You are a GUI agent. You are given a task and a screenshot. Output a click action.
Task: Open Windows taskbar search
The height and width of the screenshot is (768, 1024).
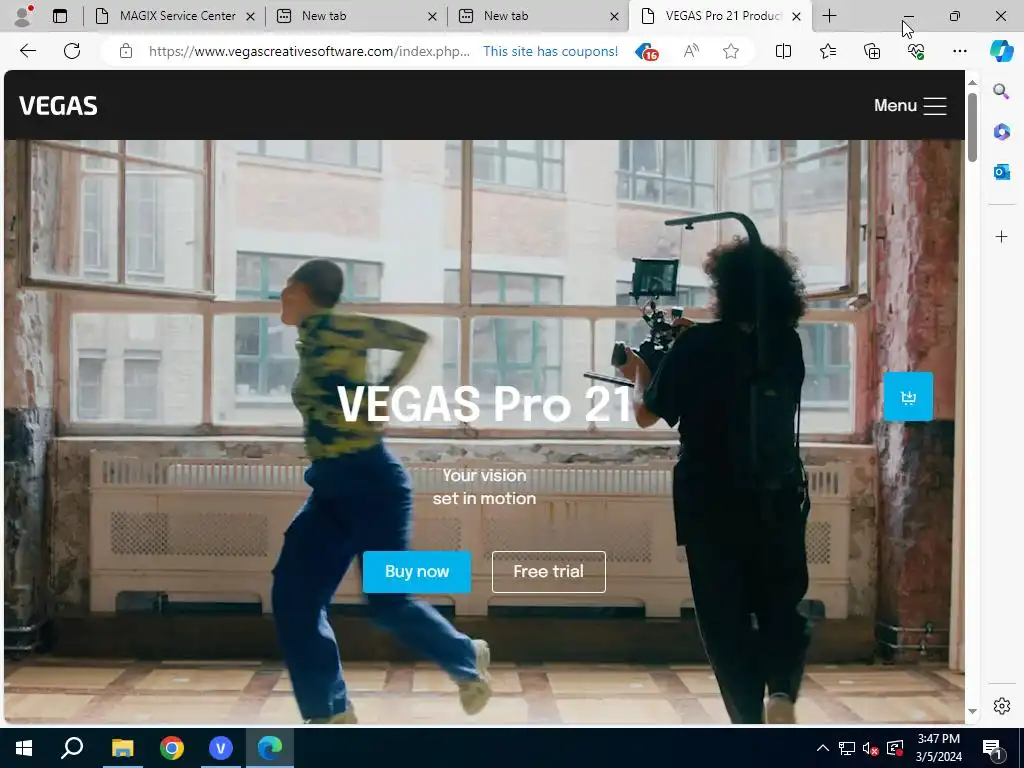72,748
